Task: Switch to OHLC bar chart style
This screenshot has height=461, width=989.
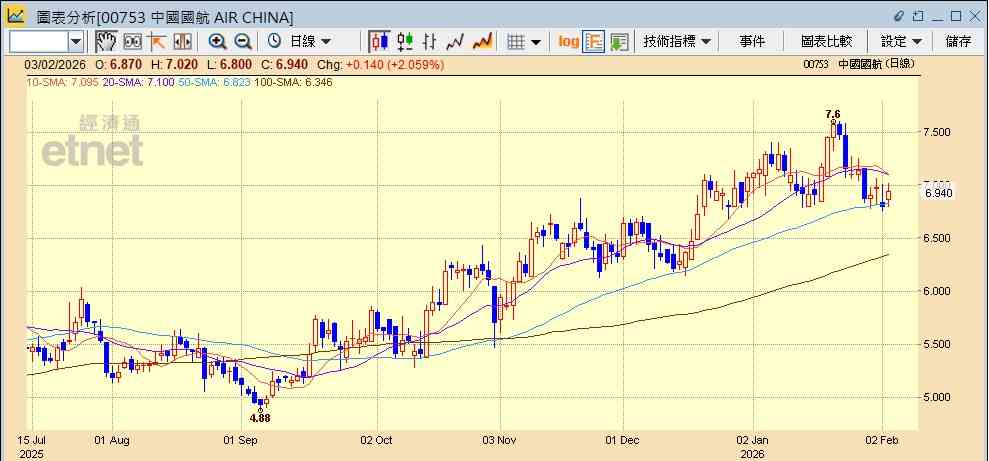Action: [430, 42]
